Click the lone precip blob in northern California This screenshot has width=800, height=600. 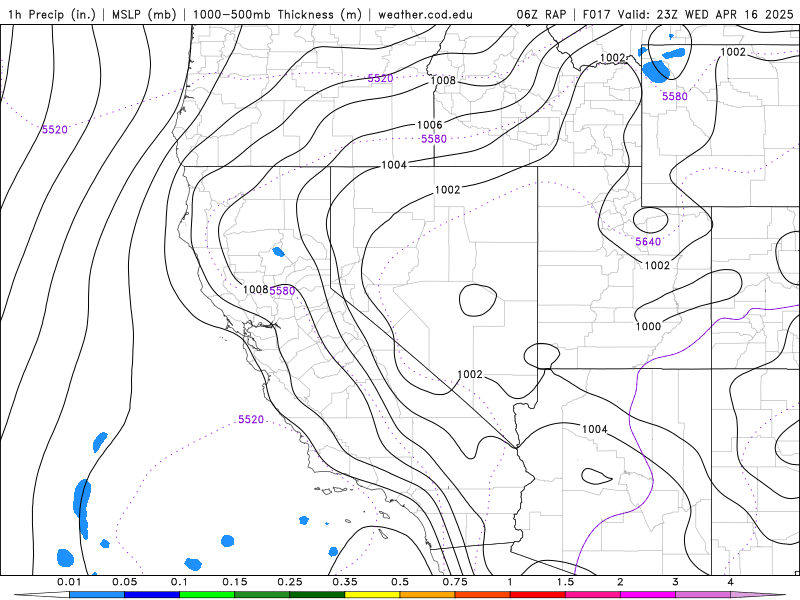click(278, 252)
